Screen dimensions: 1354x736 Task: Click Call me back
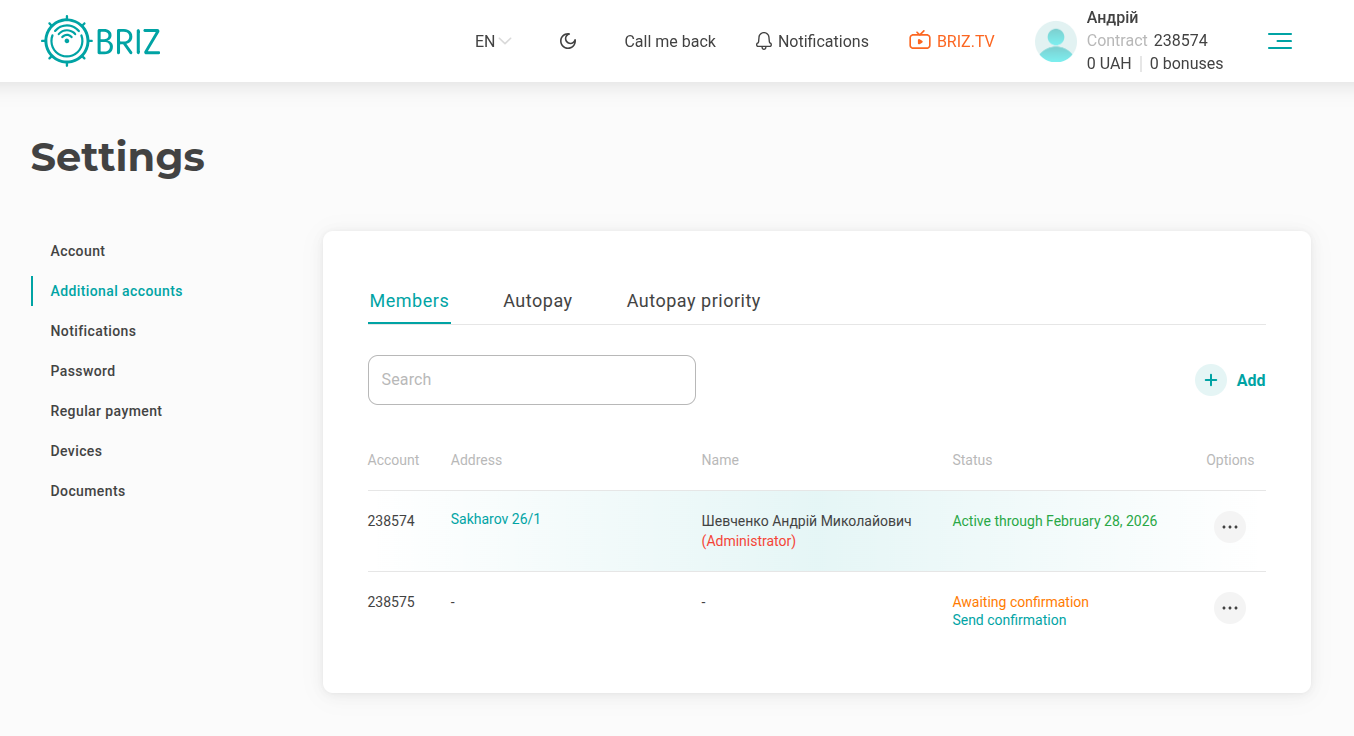670,41
